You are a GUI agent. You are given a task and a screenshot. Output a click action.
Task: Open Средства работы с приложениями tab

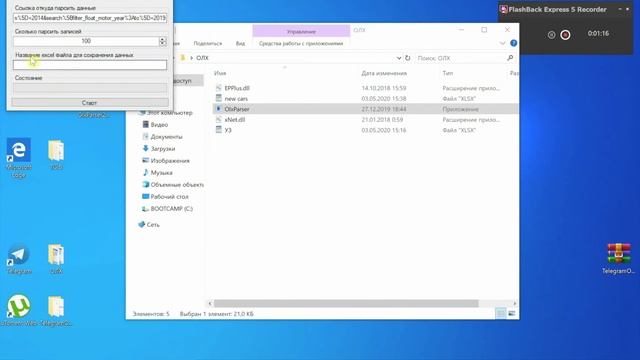pos(301,43)
